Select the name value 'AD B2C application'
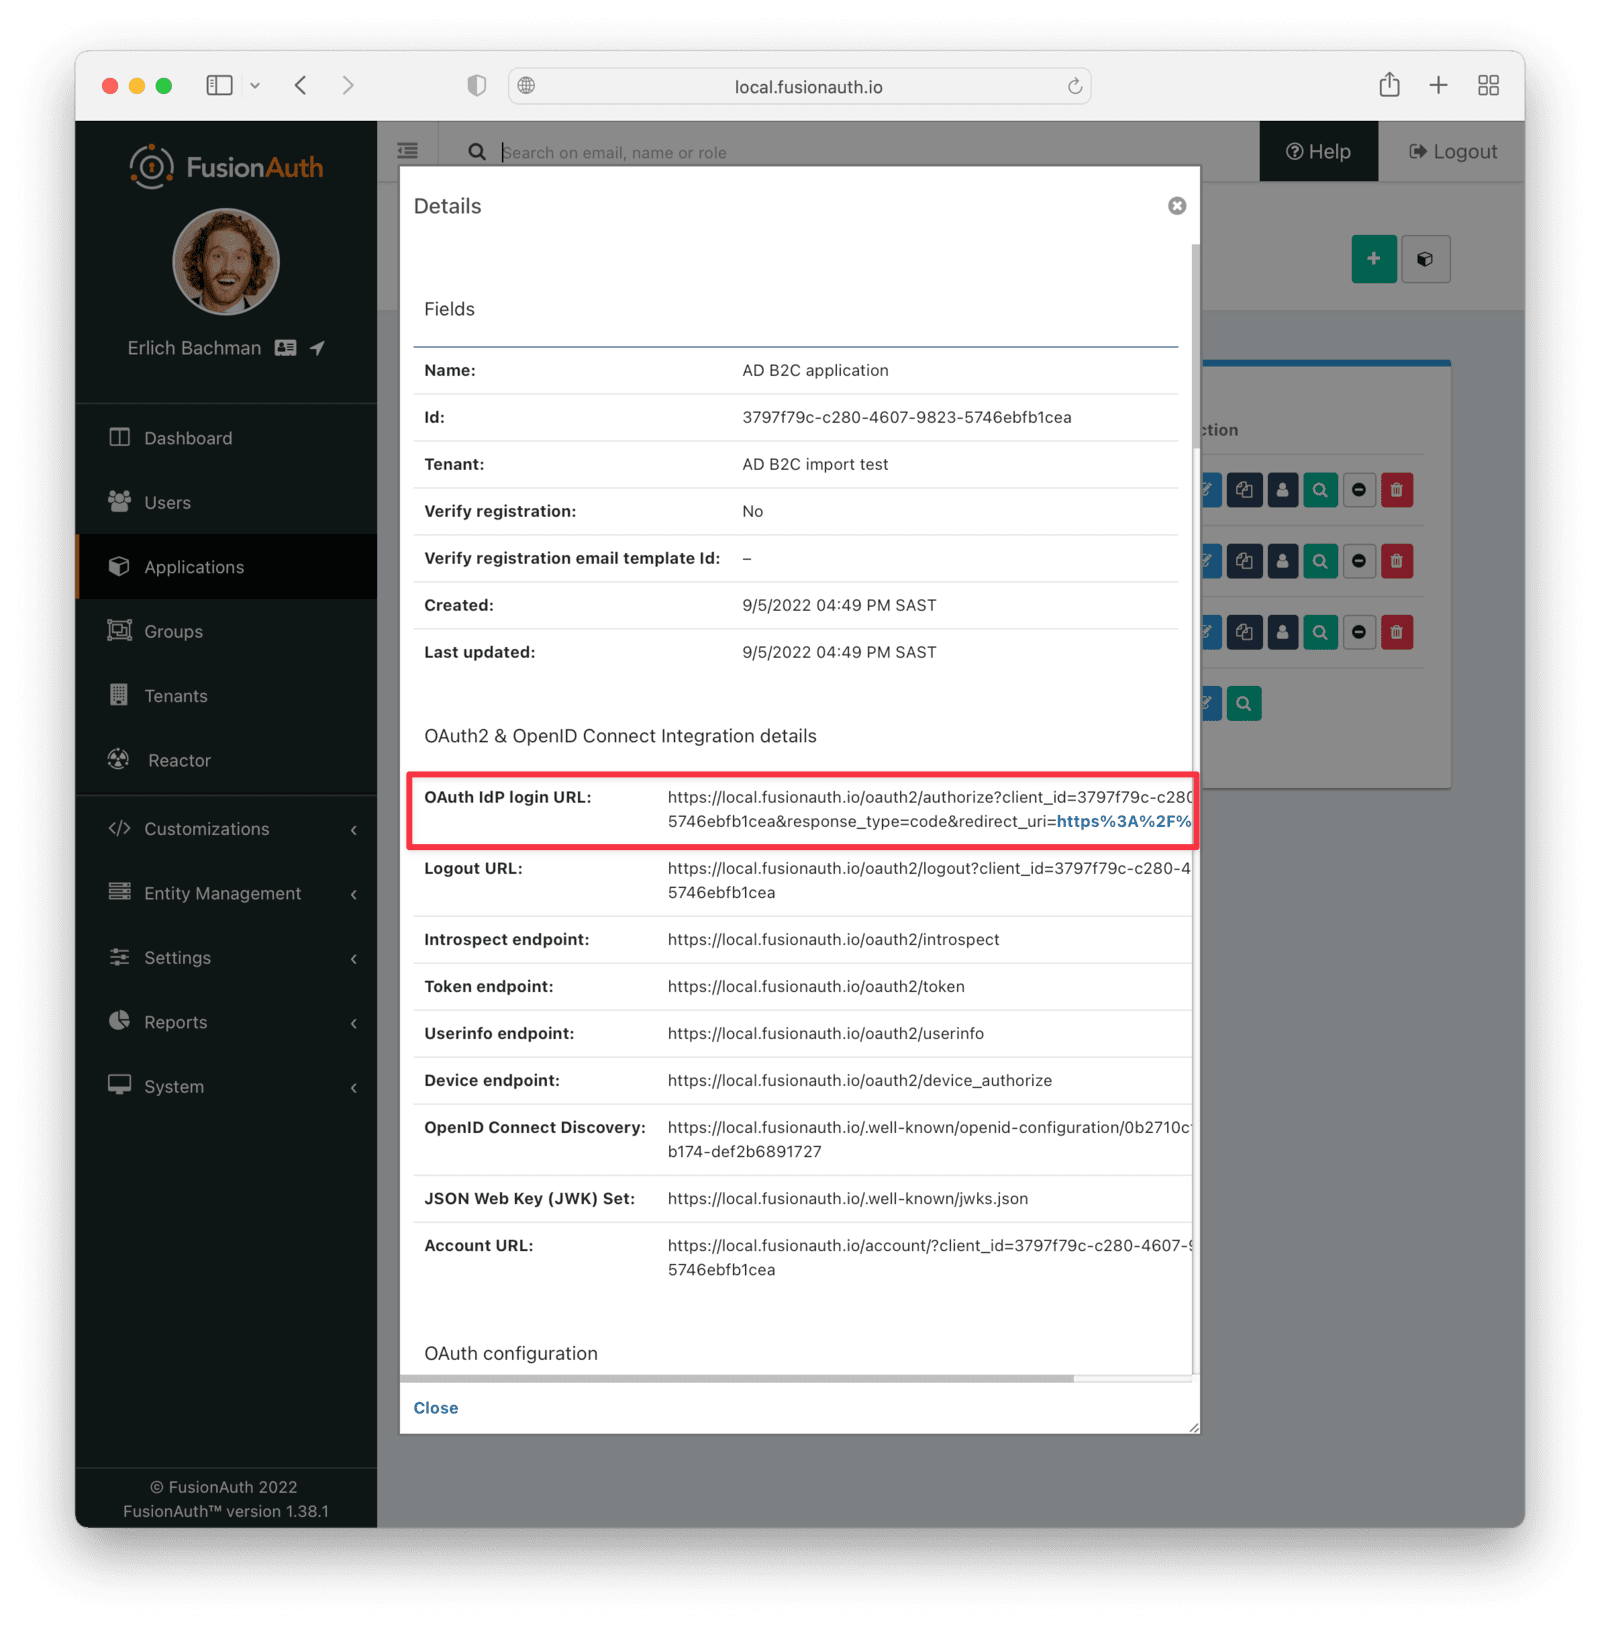The image size is (1600, 1627). point(815,370)
